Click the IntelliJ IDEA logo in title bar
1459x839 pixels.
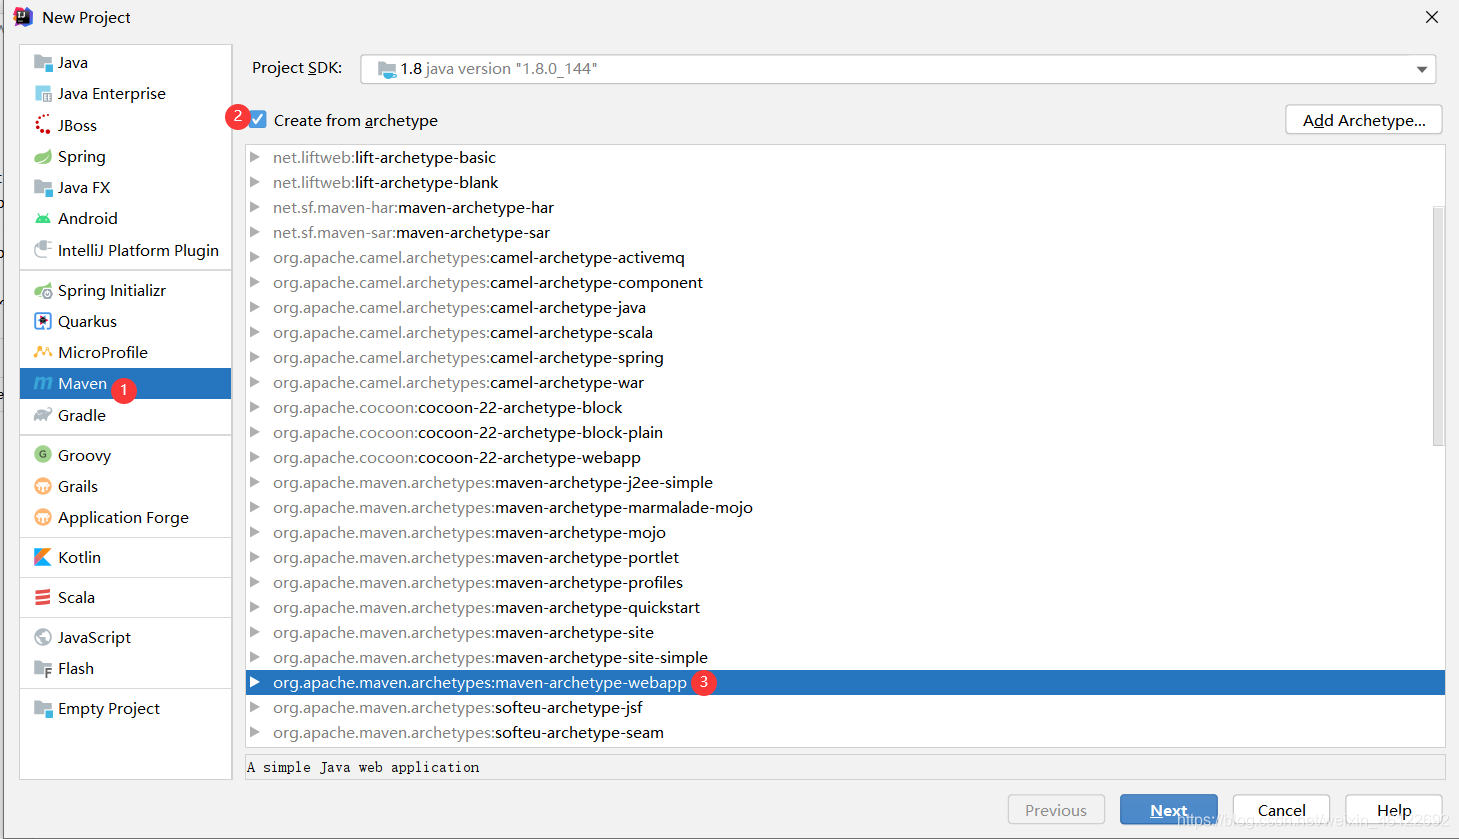tap(23, 17)
